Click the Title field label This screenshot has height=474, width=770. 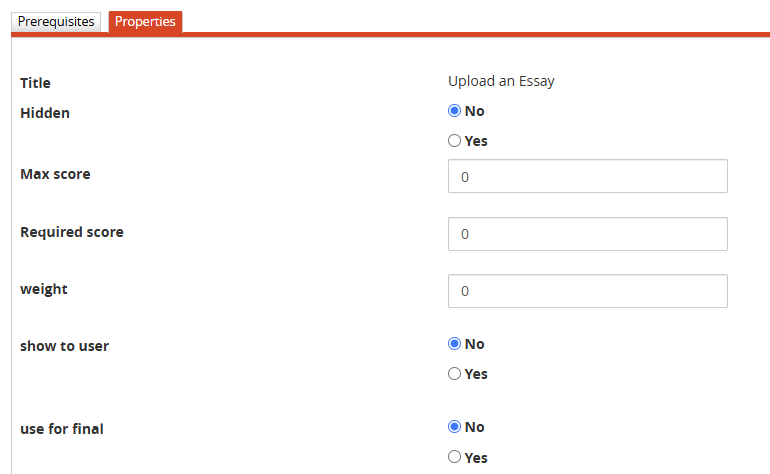click(35, 83)
